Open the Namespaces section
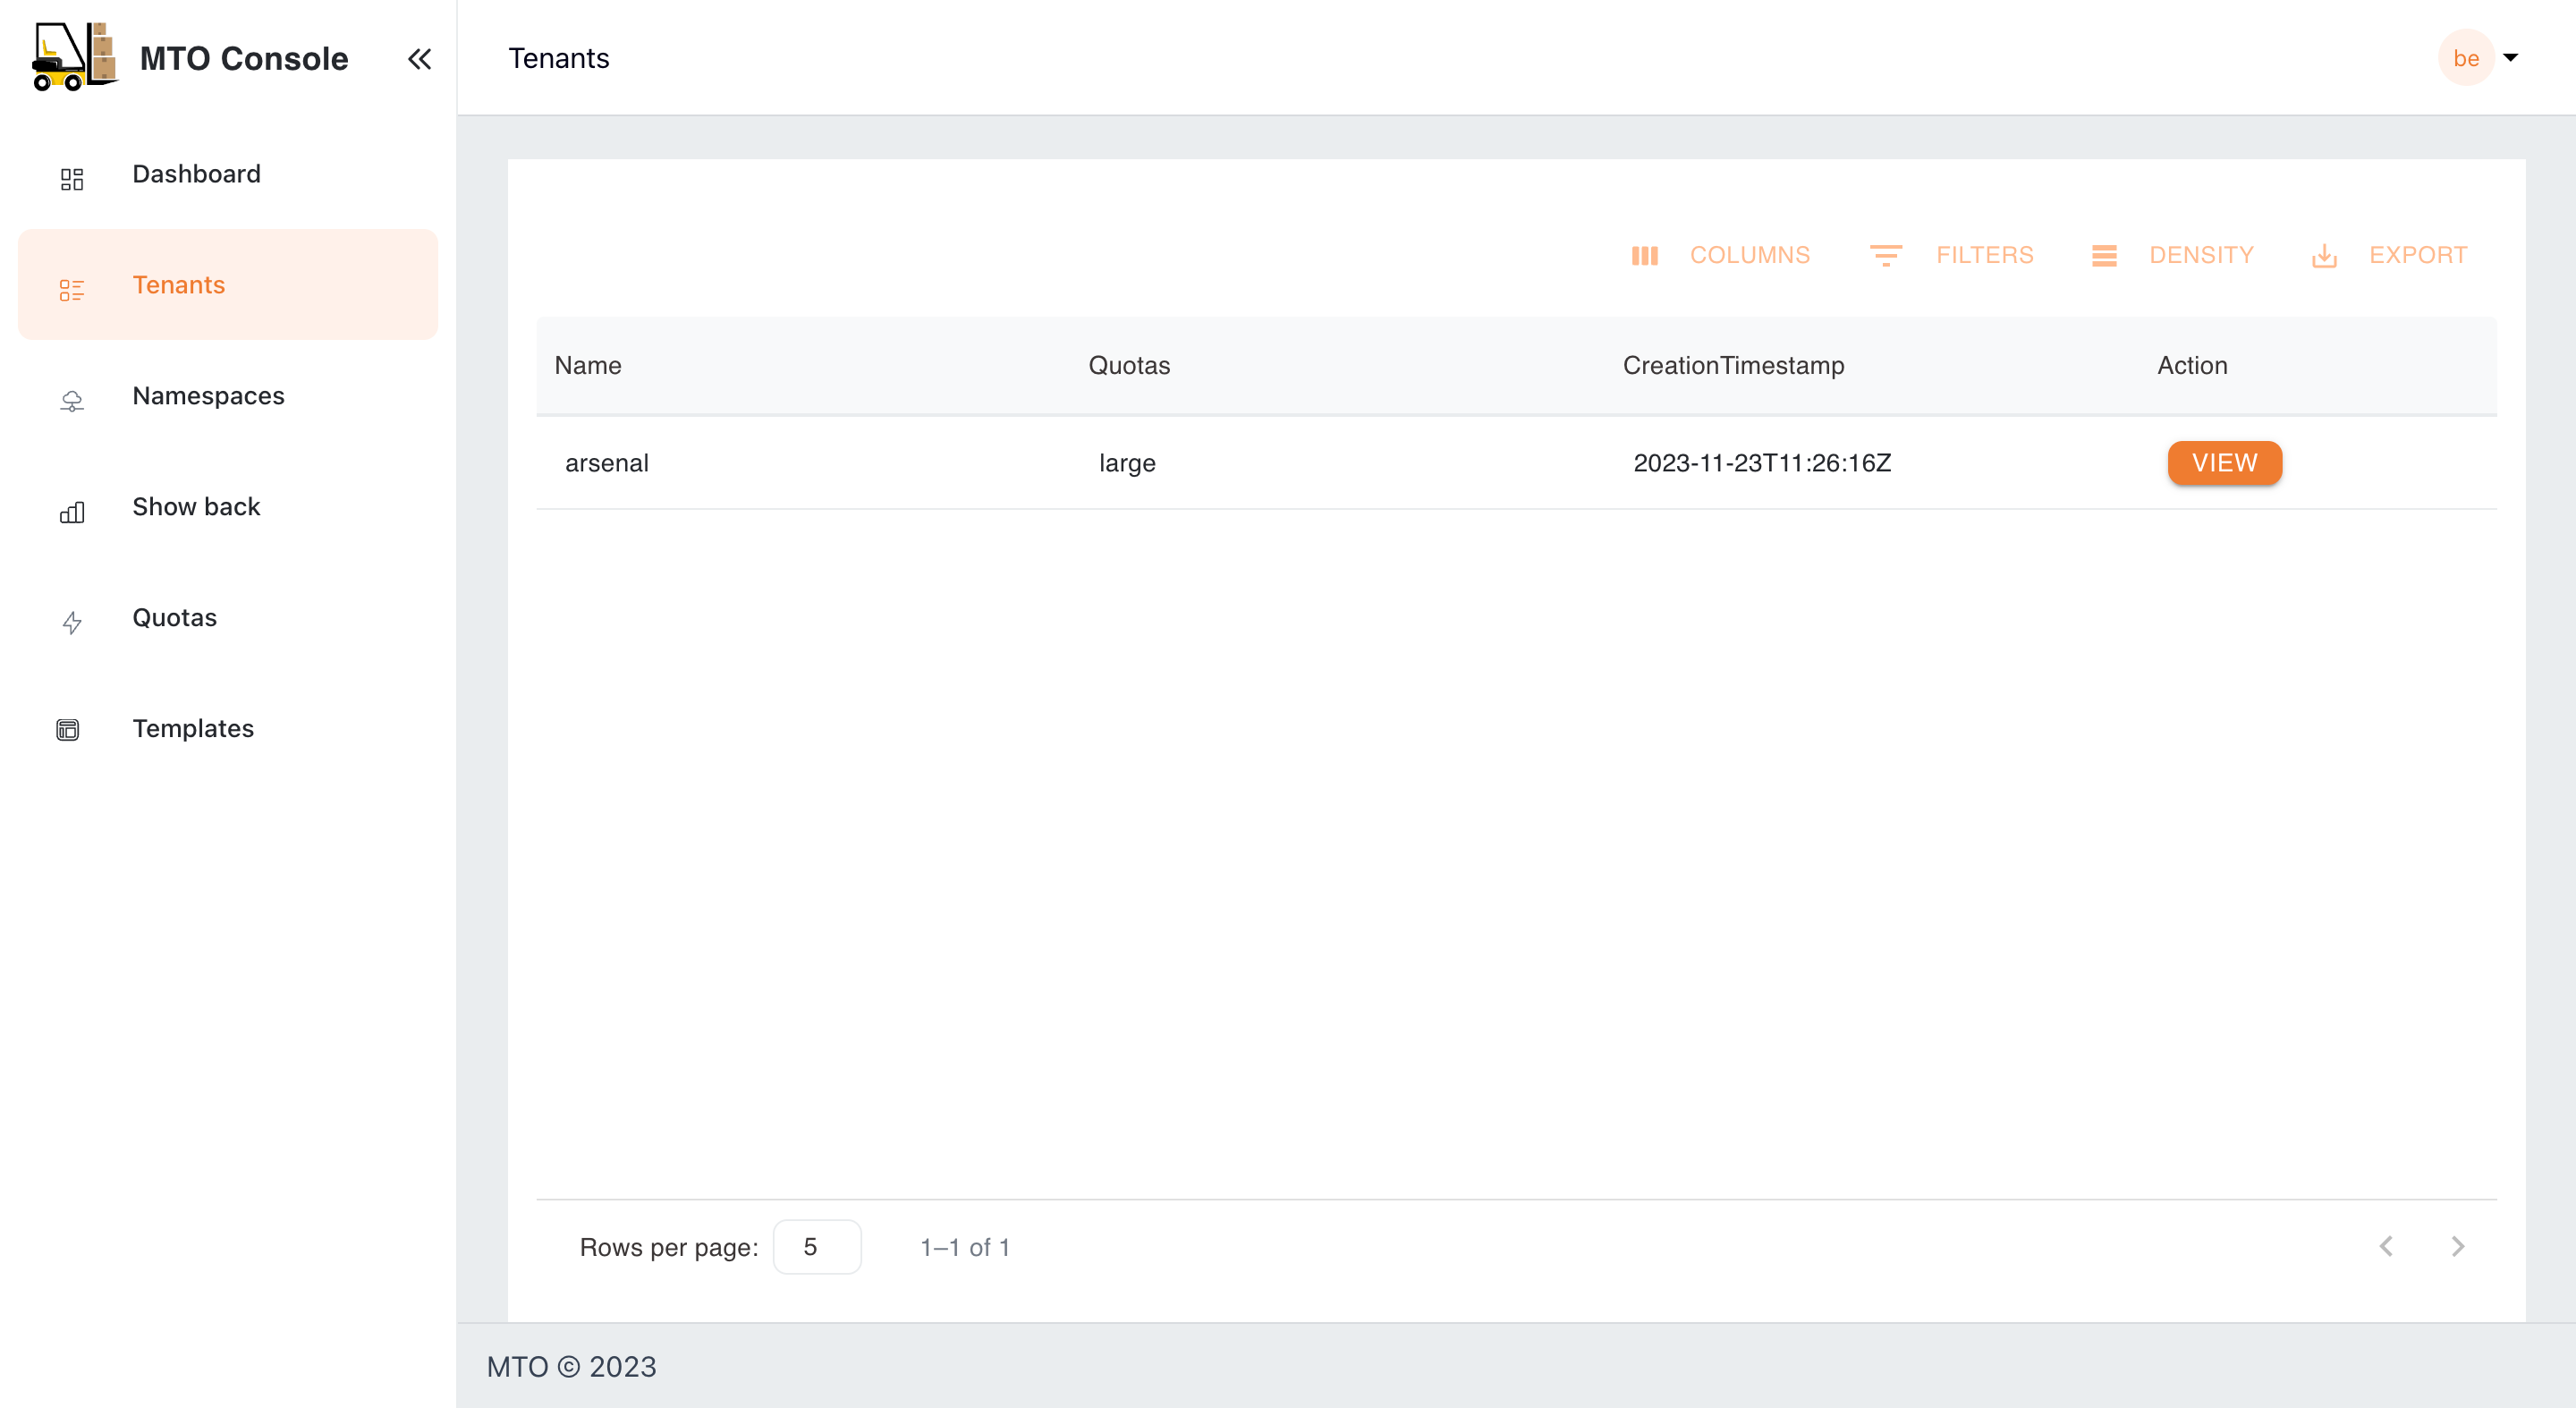Viewport: 2576px width, 1408px height. pos(228,396)
